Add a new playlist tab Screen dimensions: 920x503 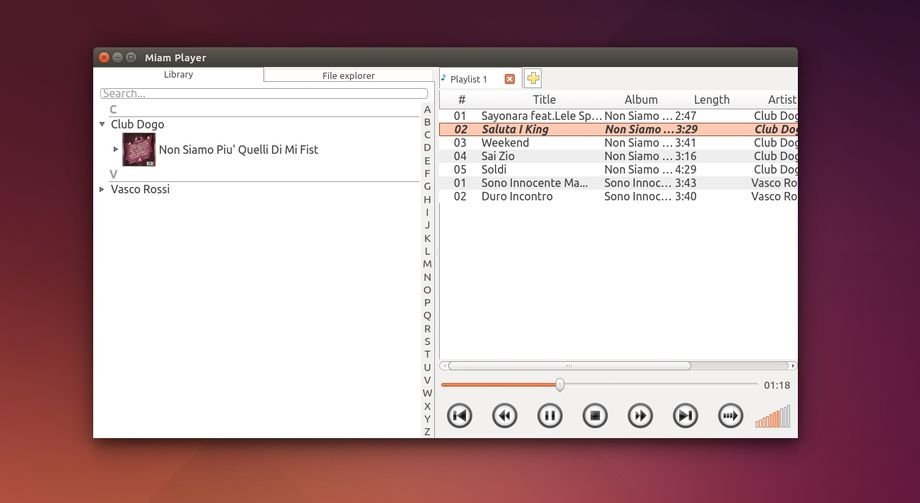(533, 79)
